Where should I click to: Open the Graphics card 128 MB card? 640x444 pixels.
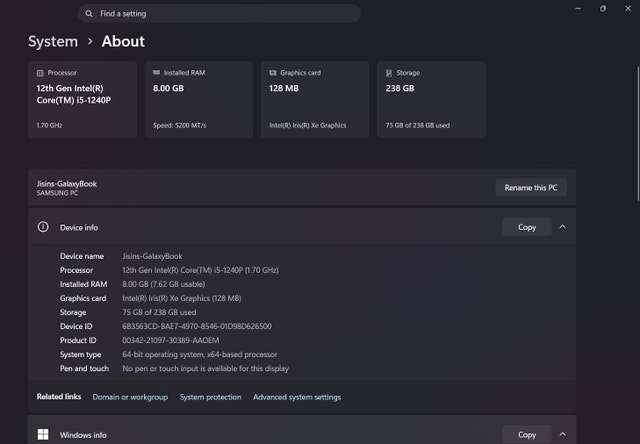[x=315, y=100]
